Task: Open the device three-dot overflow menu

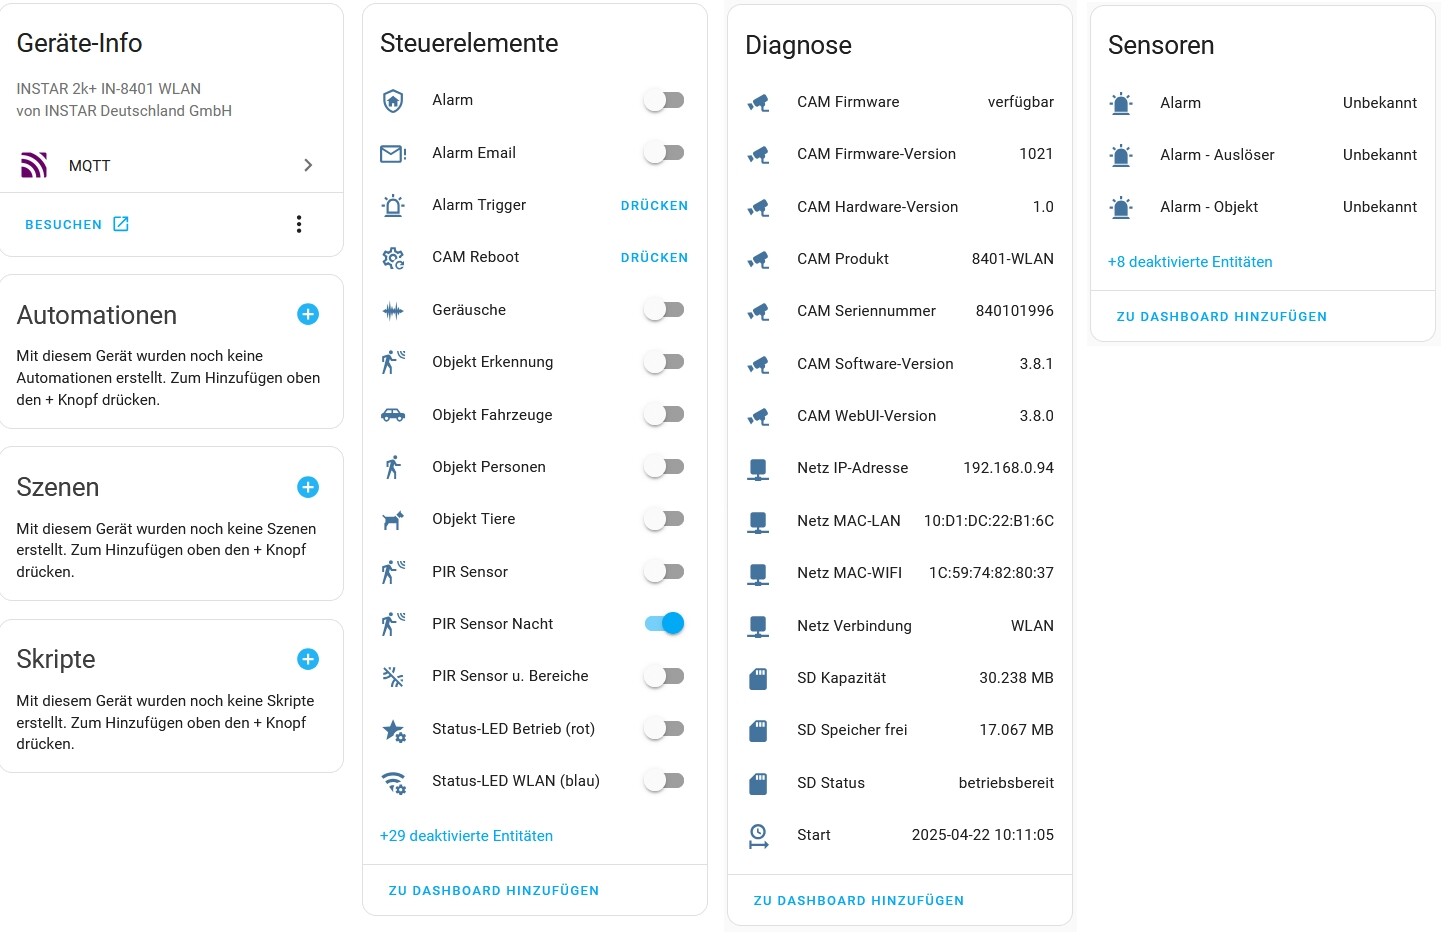Action: coord(298,224)
